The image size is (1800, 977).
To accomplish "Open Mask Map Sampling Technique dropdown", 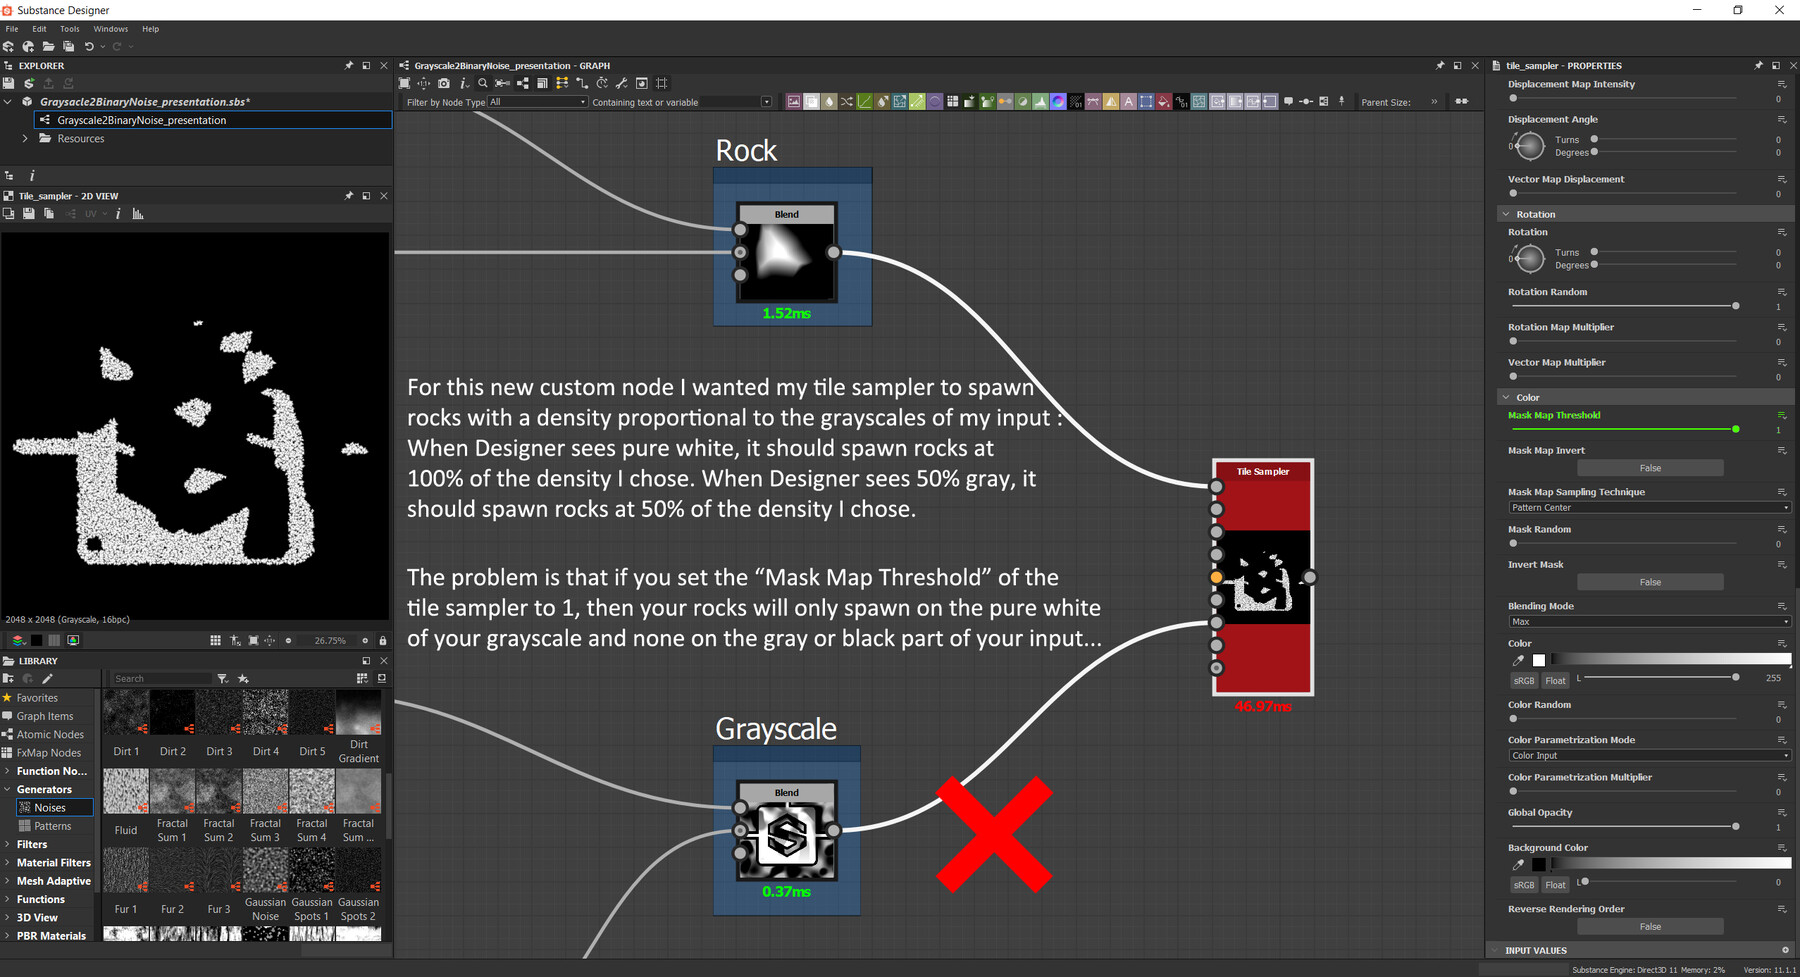I will 1649,508.
